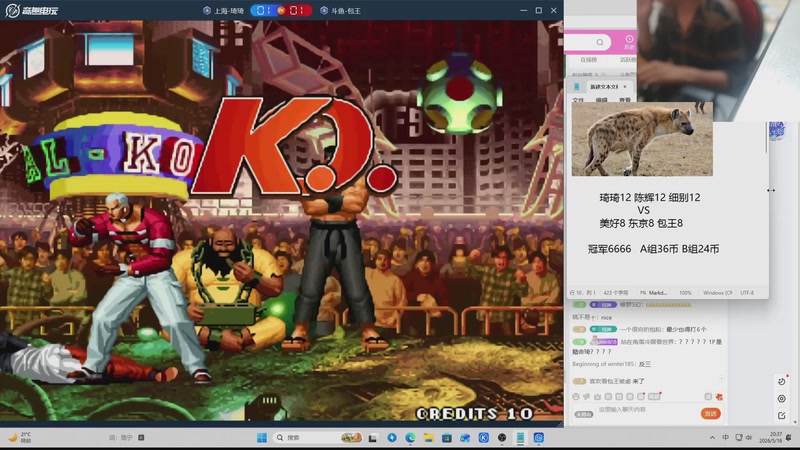Minimize the game emulator window
This screenshot has width=800, height=450.
click(x=523, y=10)
